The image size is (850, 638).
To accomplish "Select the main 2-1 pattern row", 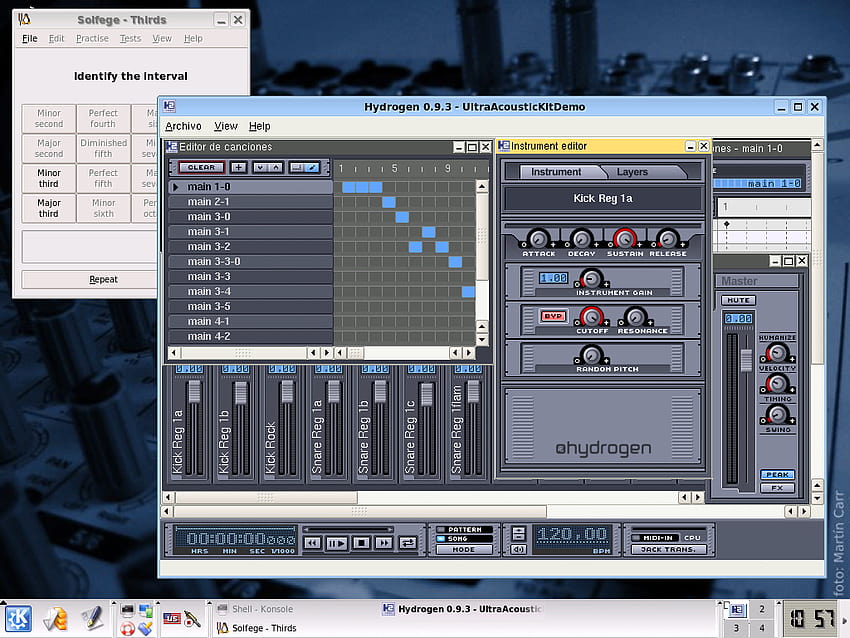I will [x=251, y=202].
